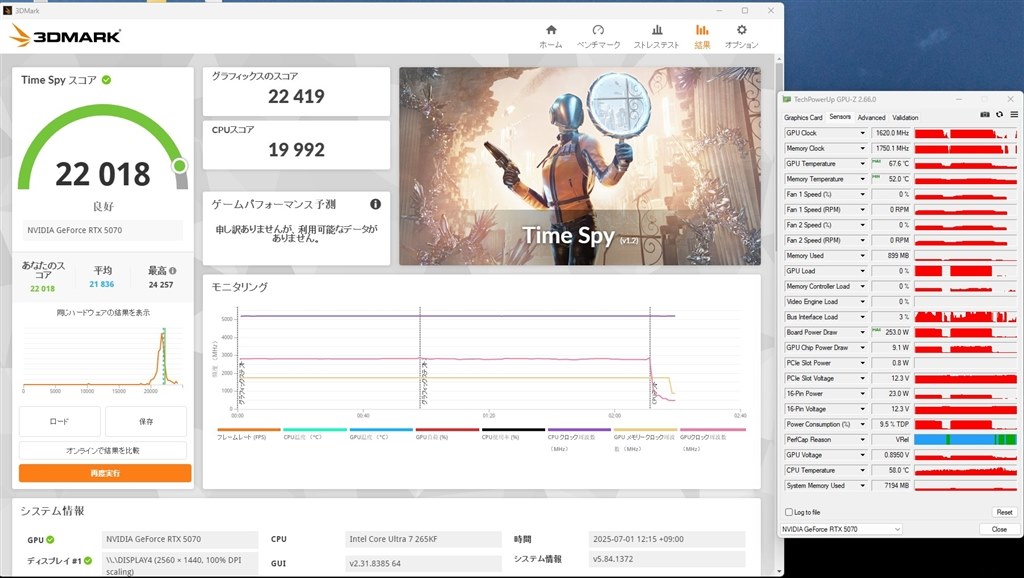This screenshot has width=1024, height=578.
Task: Open the ホーム (Home) nav icon
Action: 551,37
